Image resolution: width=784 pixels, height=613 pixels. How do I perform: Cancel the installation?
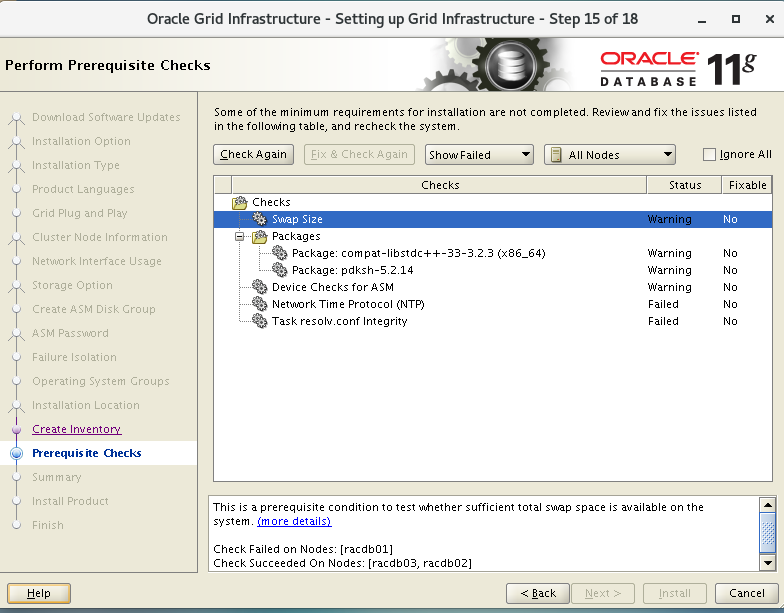coord(746,593)
